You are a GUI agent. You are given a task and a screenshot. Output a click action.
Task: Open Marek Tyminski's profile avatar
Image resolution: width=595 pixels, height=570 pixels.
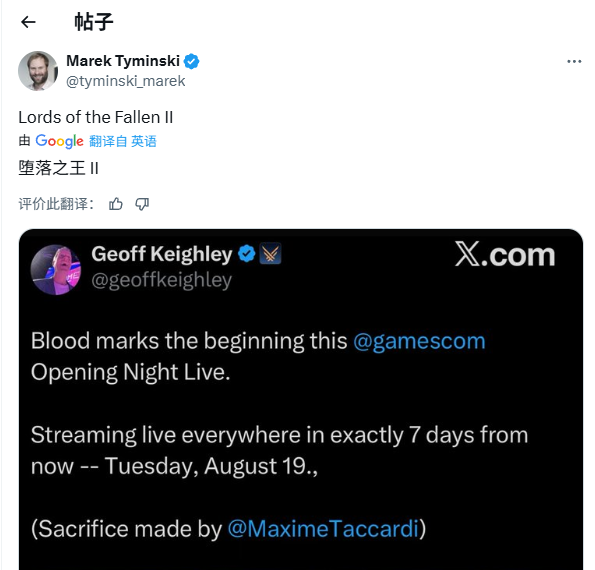click(x=38, y=71)
